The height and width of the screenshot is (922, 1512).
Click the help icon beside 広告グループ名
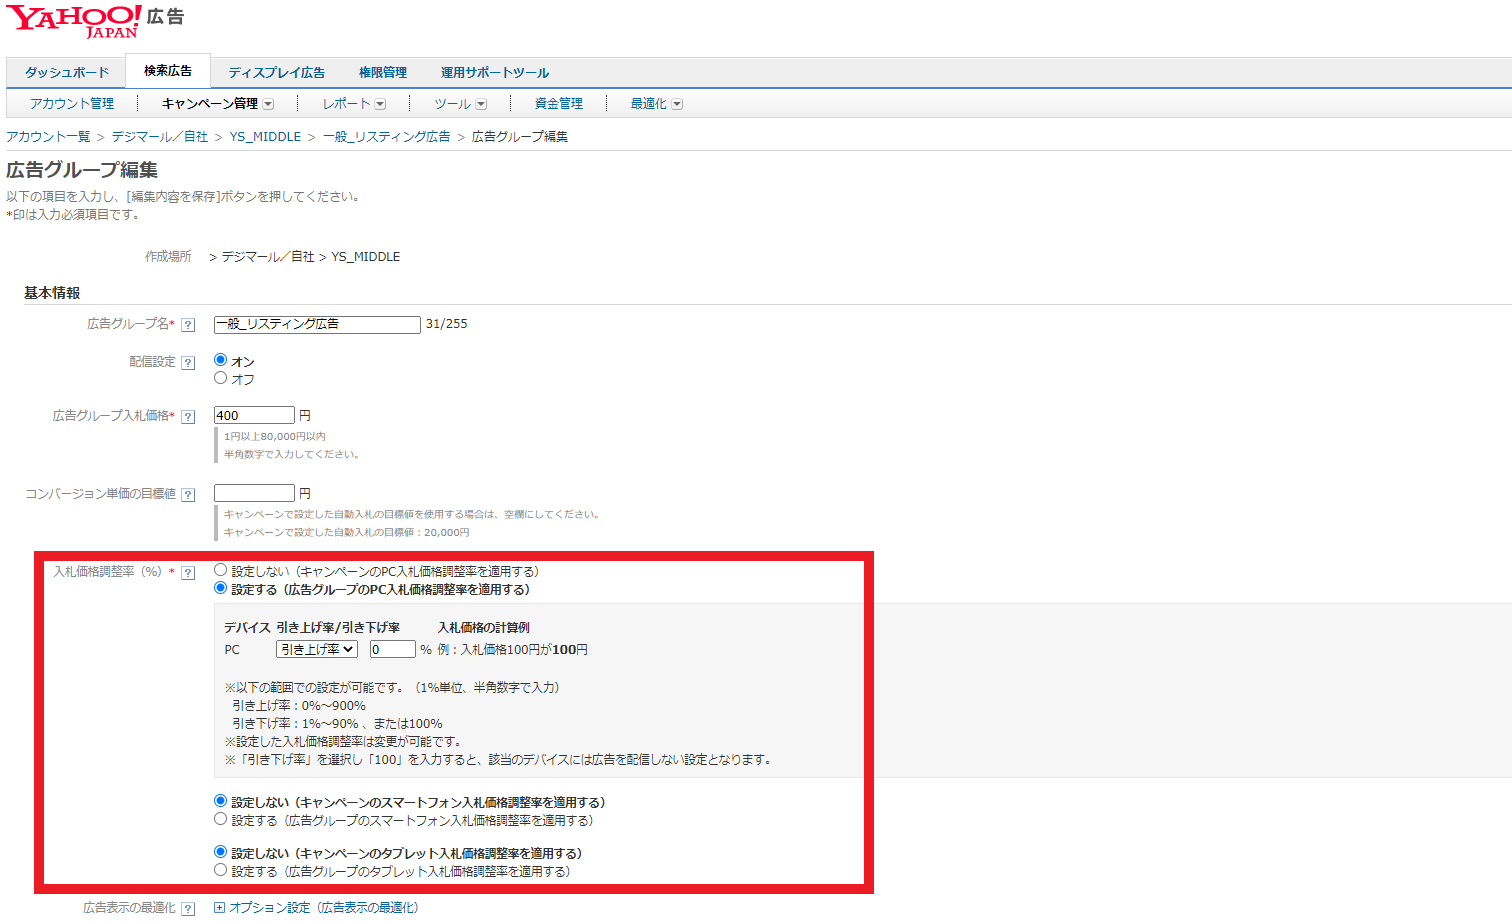point(188,325)
